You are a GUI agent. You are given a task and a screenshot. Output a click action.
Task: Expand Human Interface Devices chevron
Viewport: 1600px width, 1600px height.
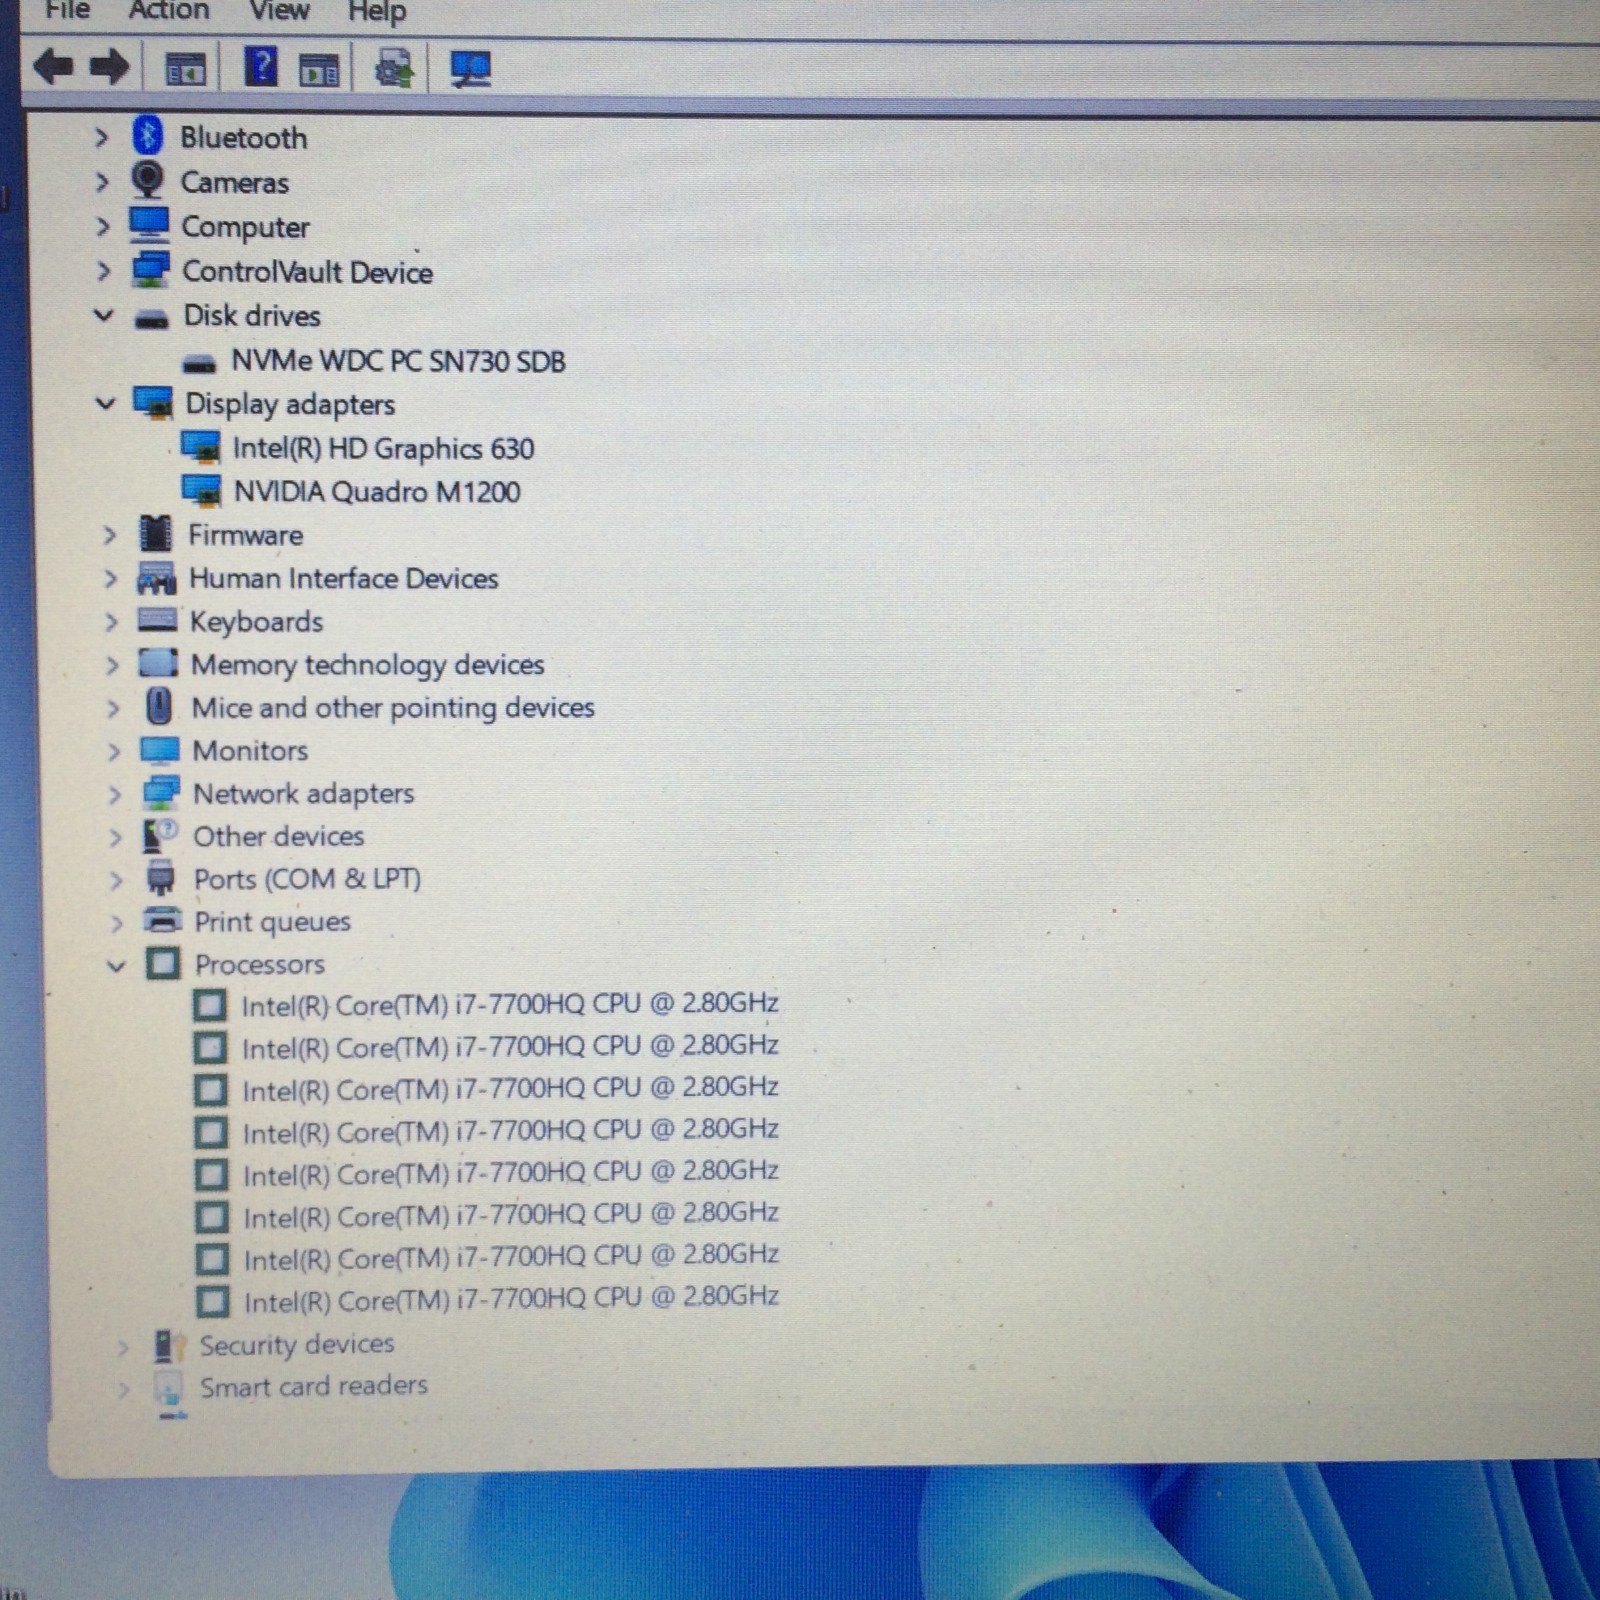(111, 578)
